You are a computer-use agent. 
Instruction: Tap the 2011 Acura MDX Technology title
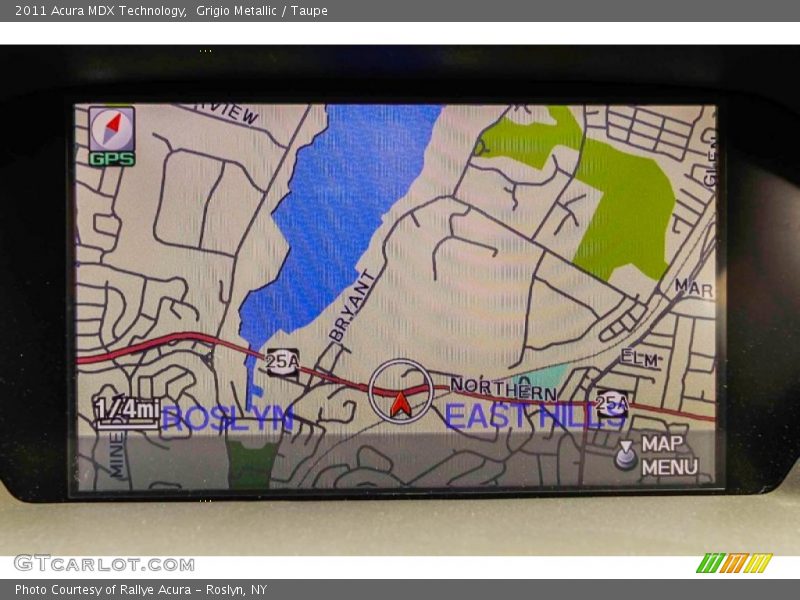coord(100,11)
